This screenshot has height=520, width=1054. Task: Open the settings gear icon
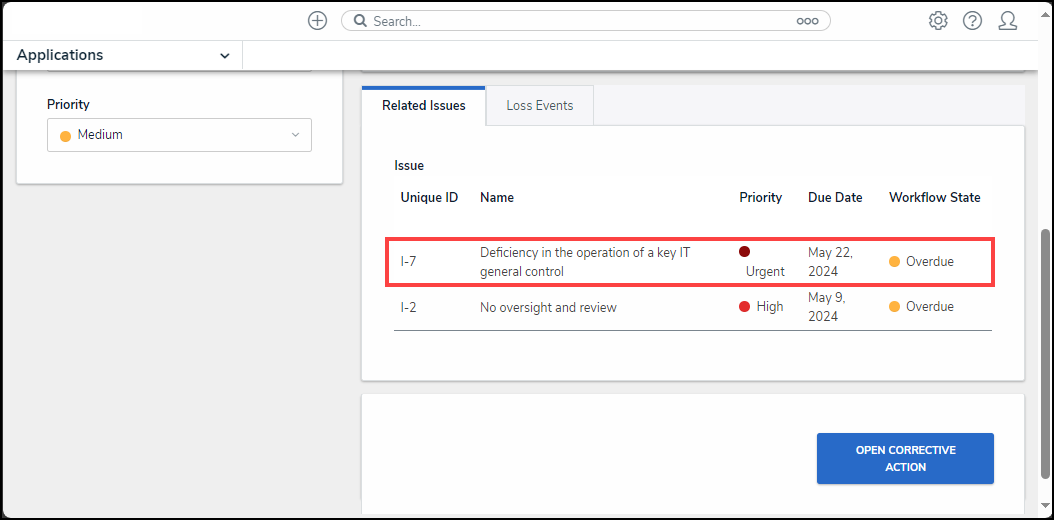point(938,21)
